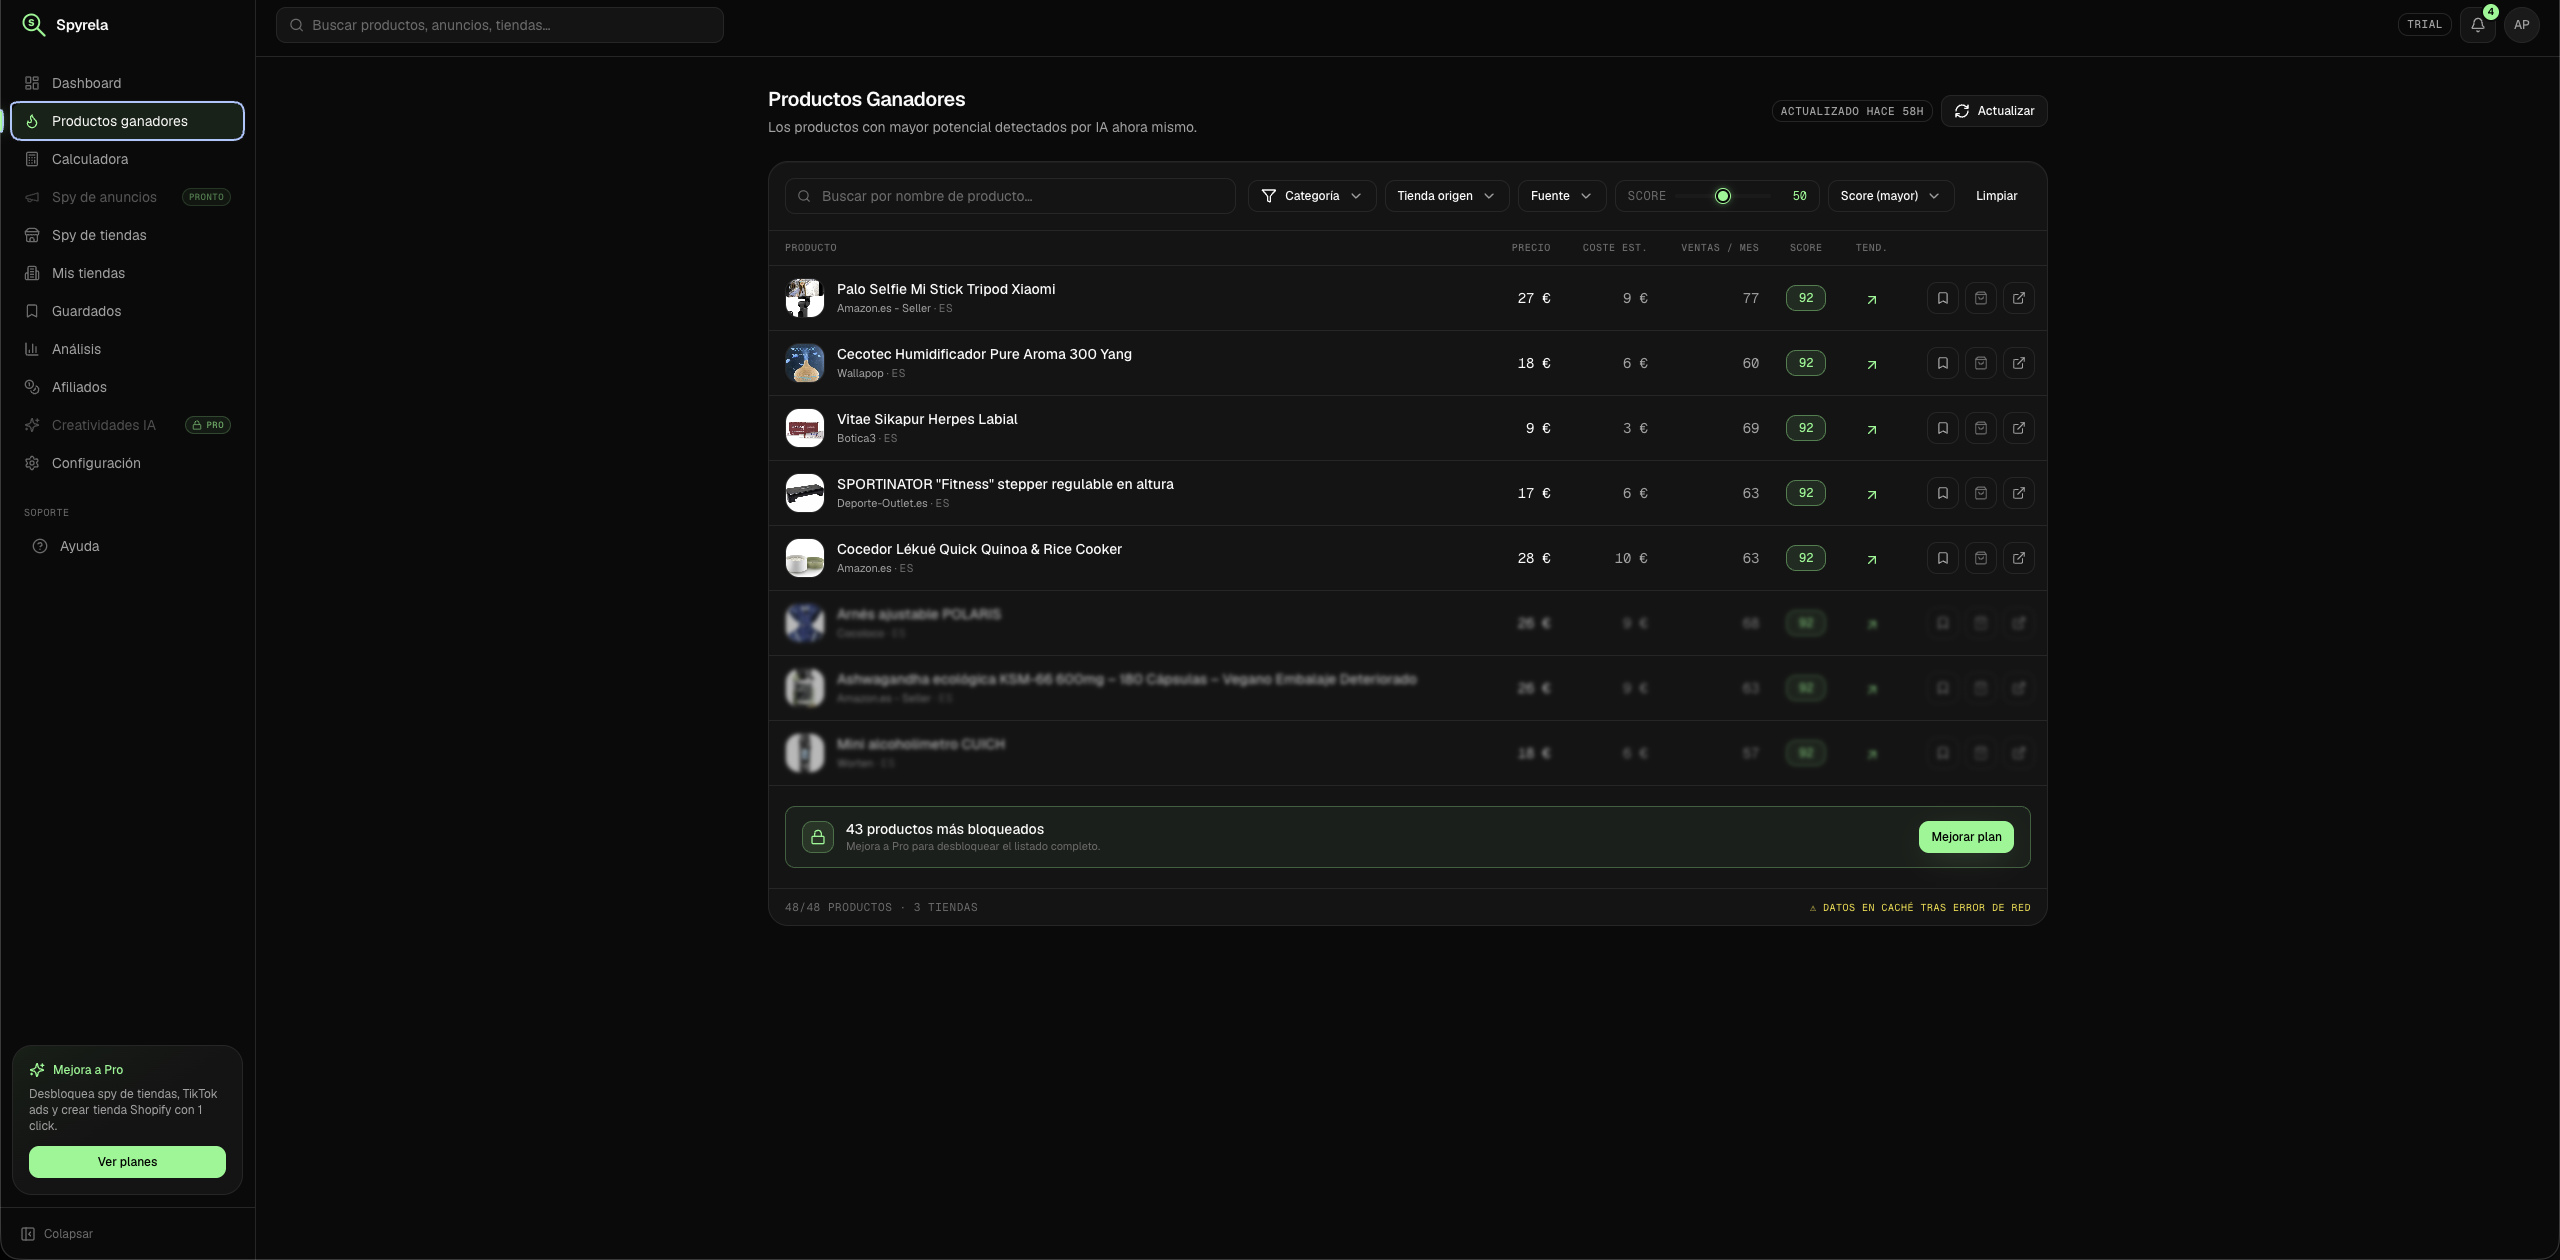
Task: Open Vitae Sikapur external link icon
Action: (2018, 428)
